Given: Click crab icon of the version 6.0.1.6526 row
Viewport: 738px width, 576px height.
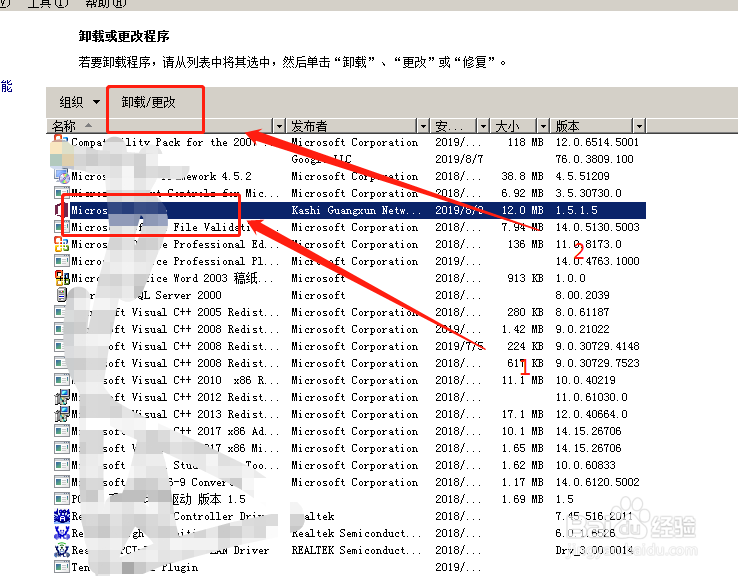Looking at the screenshot, I should (62, 533).
